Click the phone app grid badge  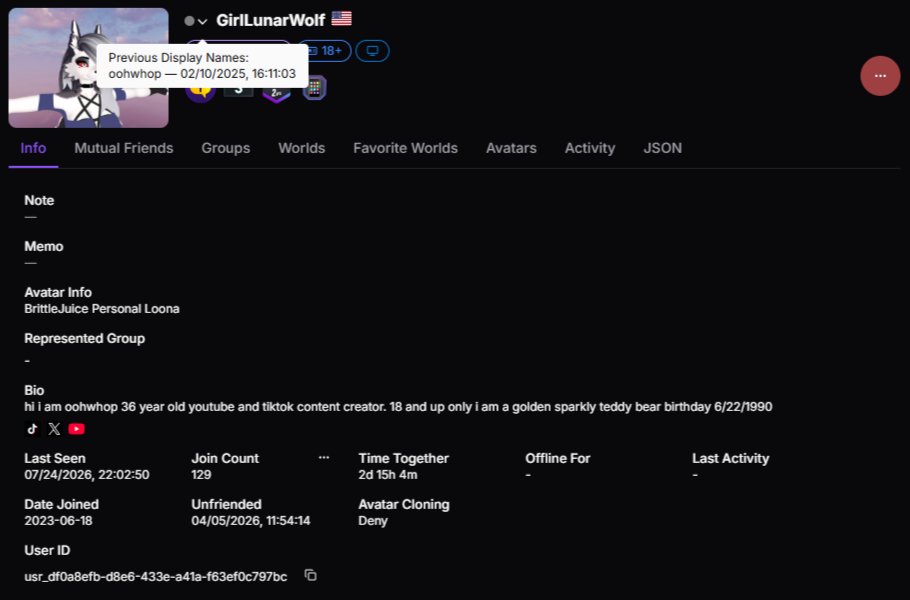coord(314,89)
